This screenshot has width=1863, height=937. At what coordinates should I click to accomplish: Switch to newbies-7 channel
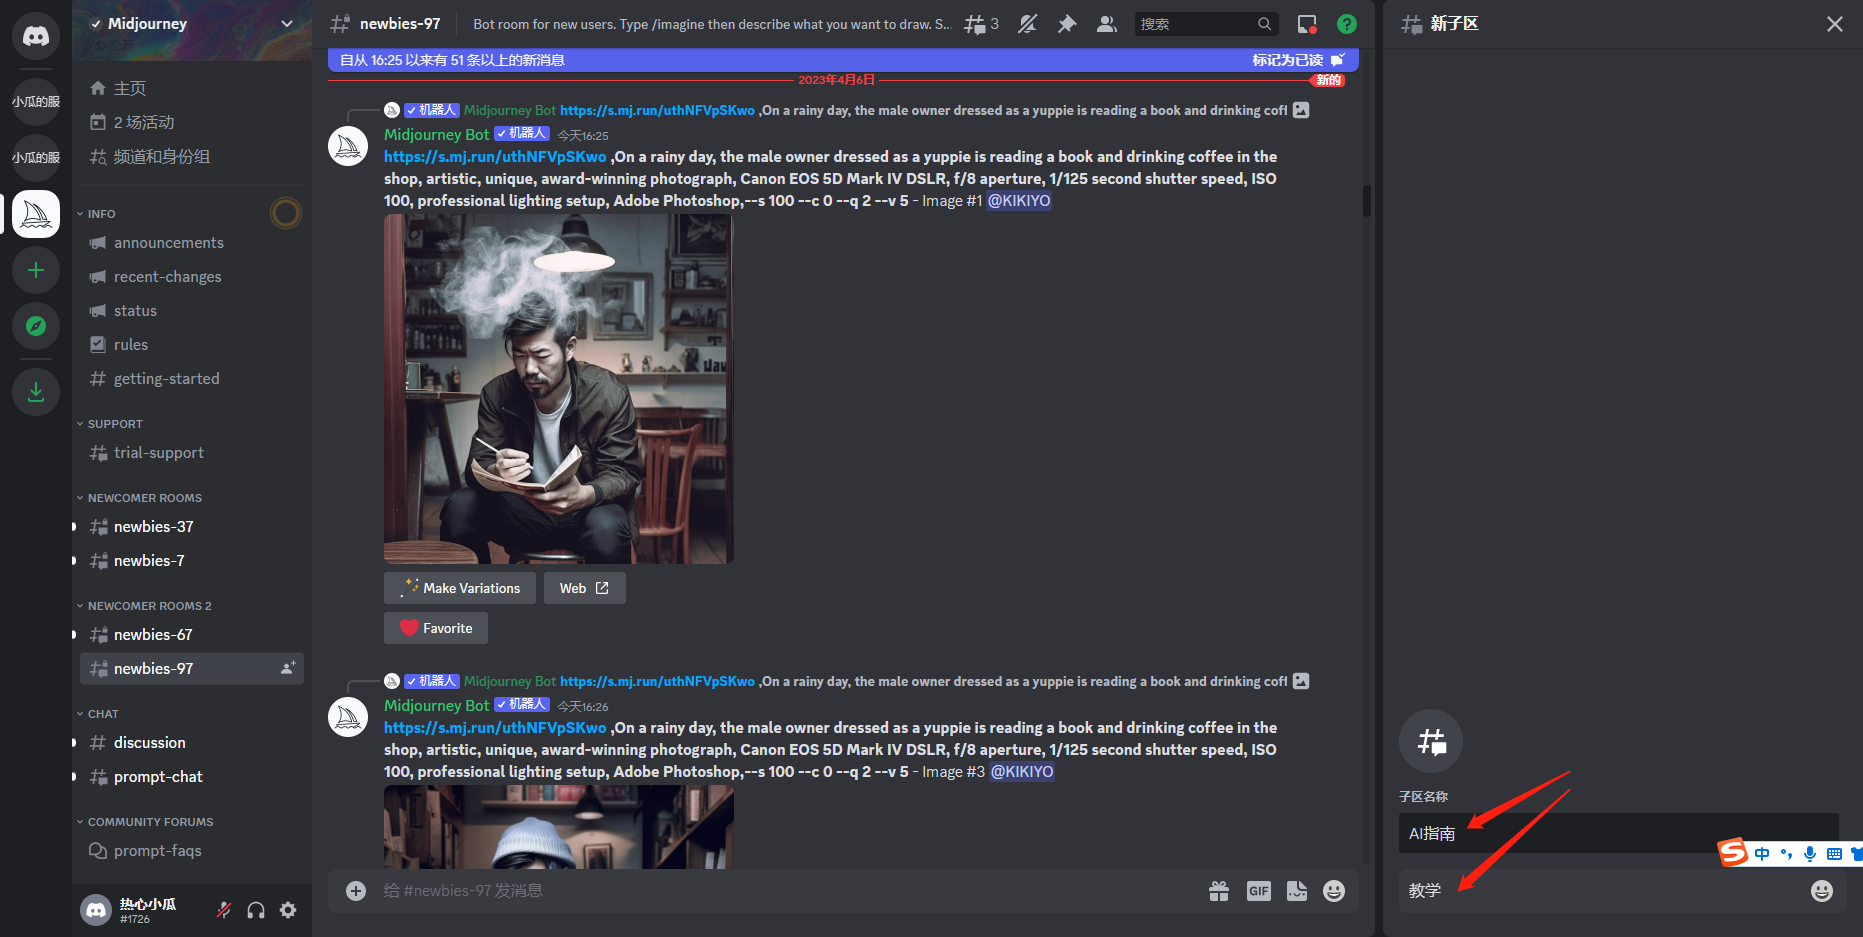pyautogui.click(x=192, y=561)
